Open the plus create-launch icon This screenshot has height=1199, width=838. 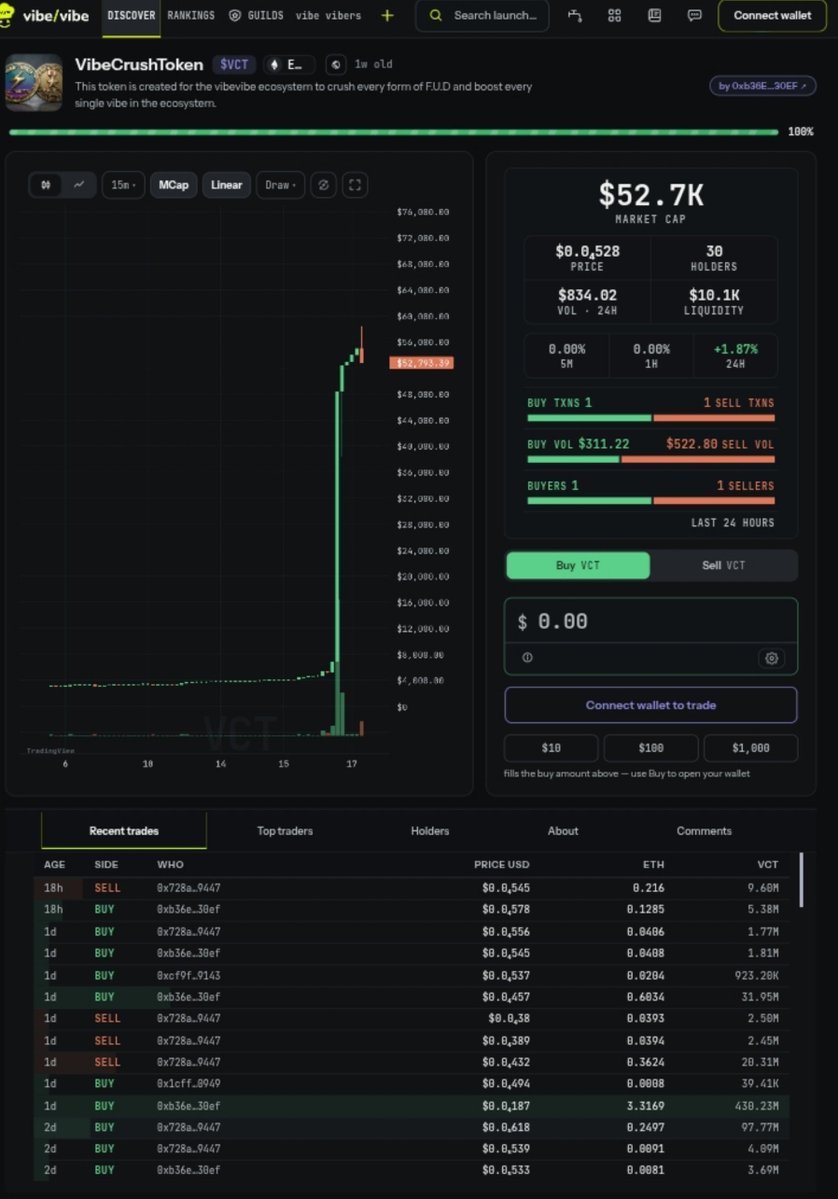[388, 15]
